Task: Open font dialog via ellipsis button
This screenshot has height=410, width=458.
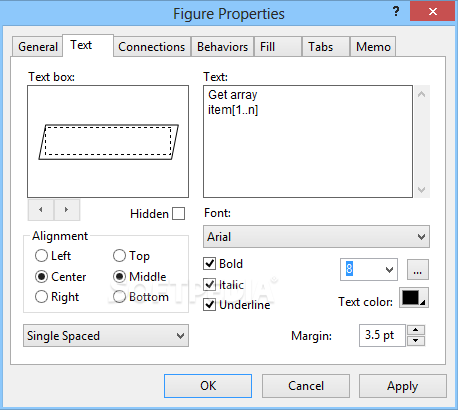Action: (418, 269)
